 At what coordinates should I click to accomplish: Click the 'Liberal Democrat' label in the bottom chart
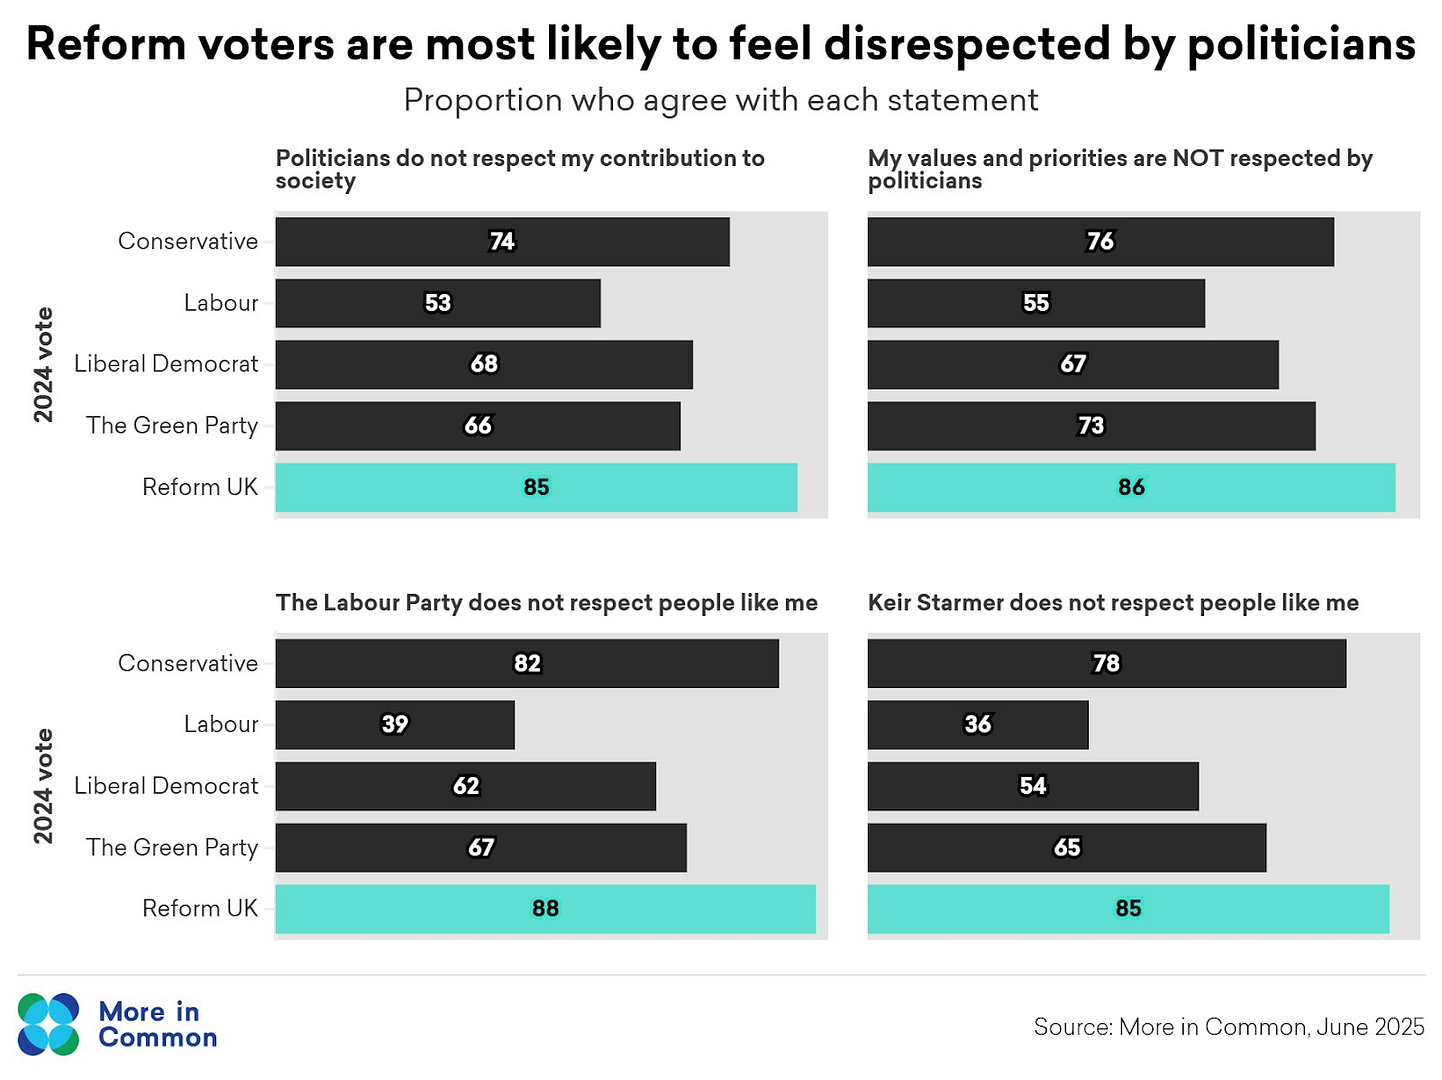point(166,786)
